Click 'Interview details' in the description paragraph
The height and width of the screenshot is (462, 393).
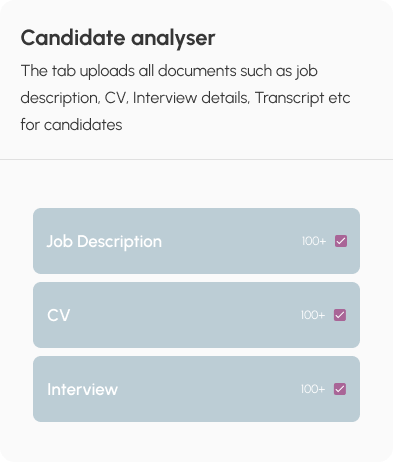tap(191, 98)
